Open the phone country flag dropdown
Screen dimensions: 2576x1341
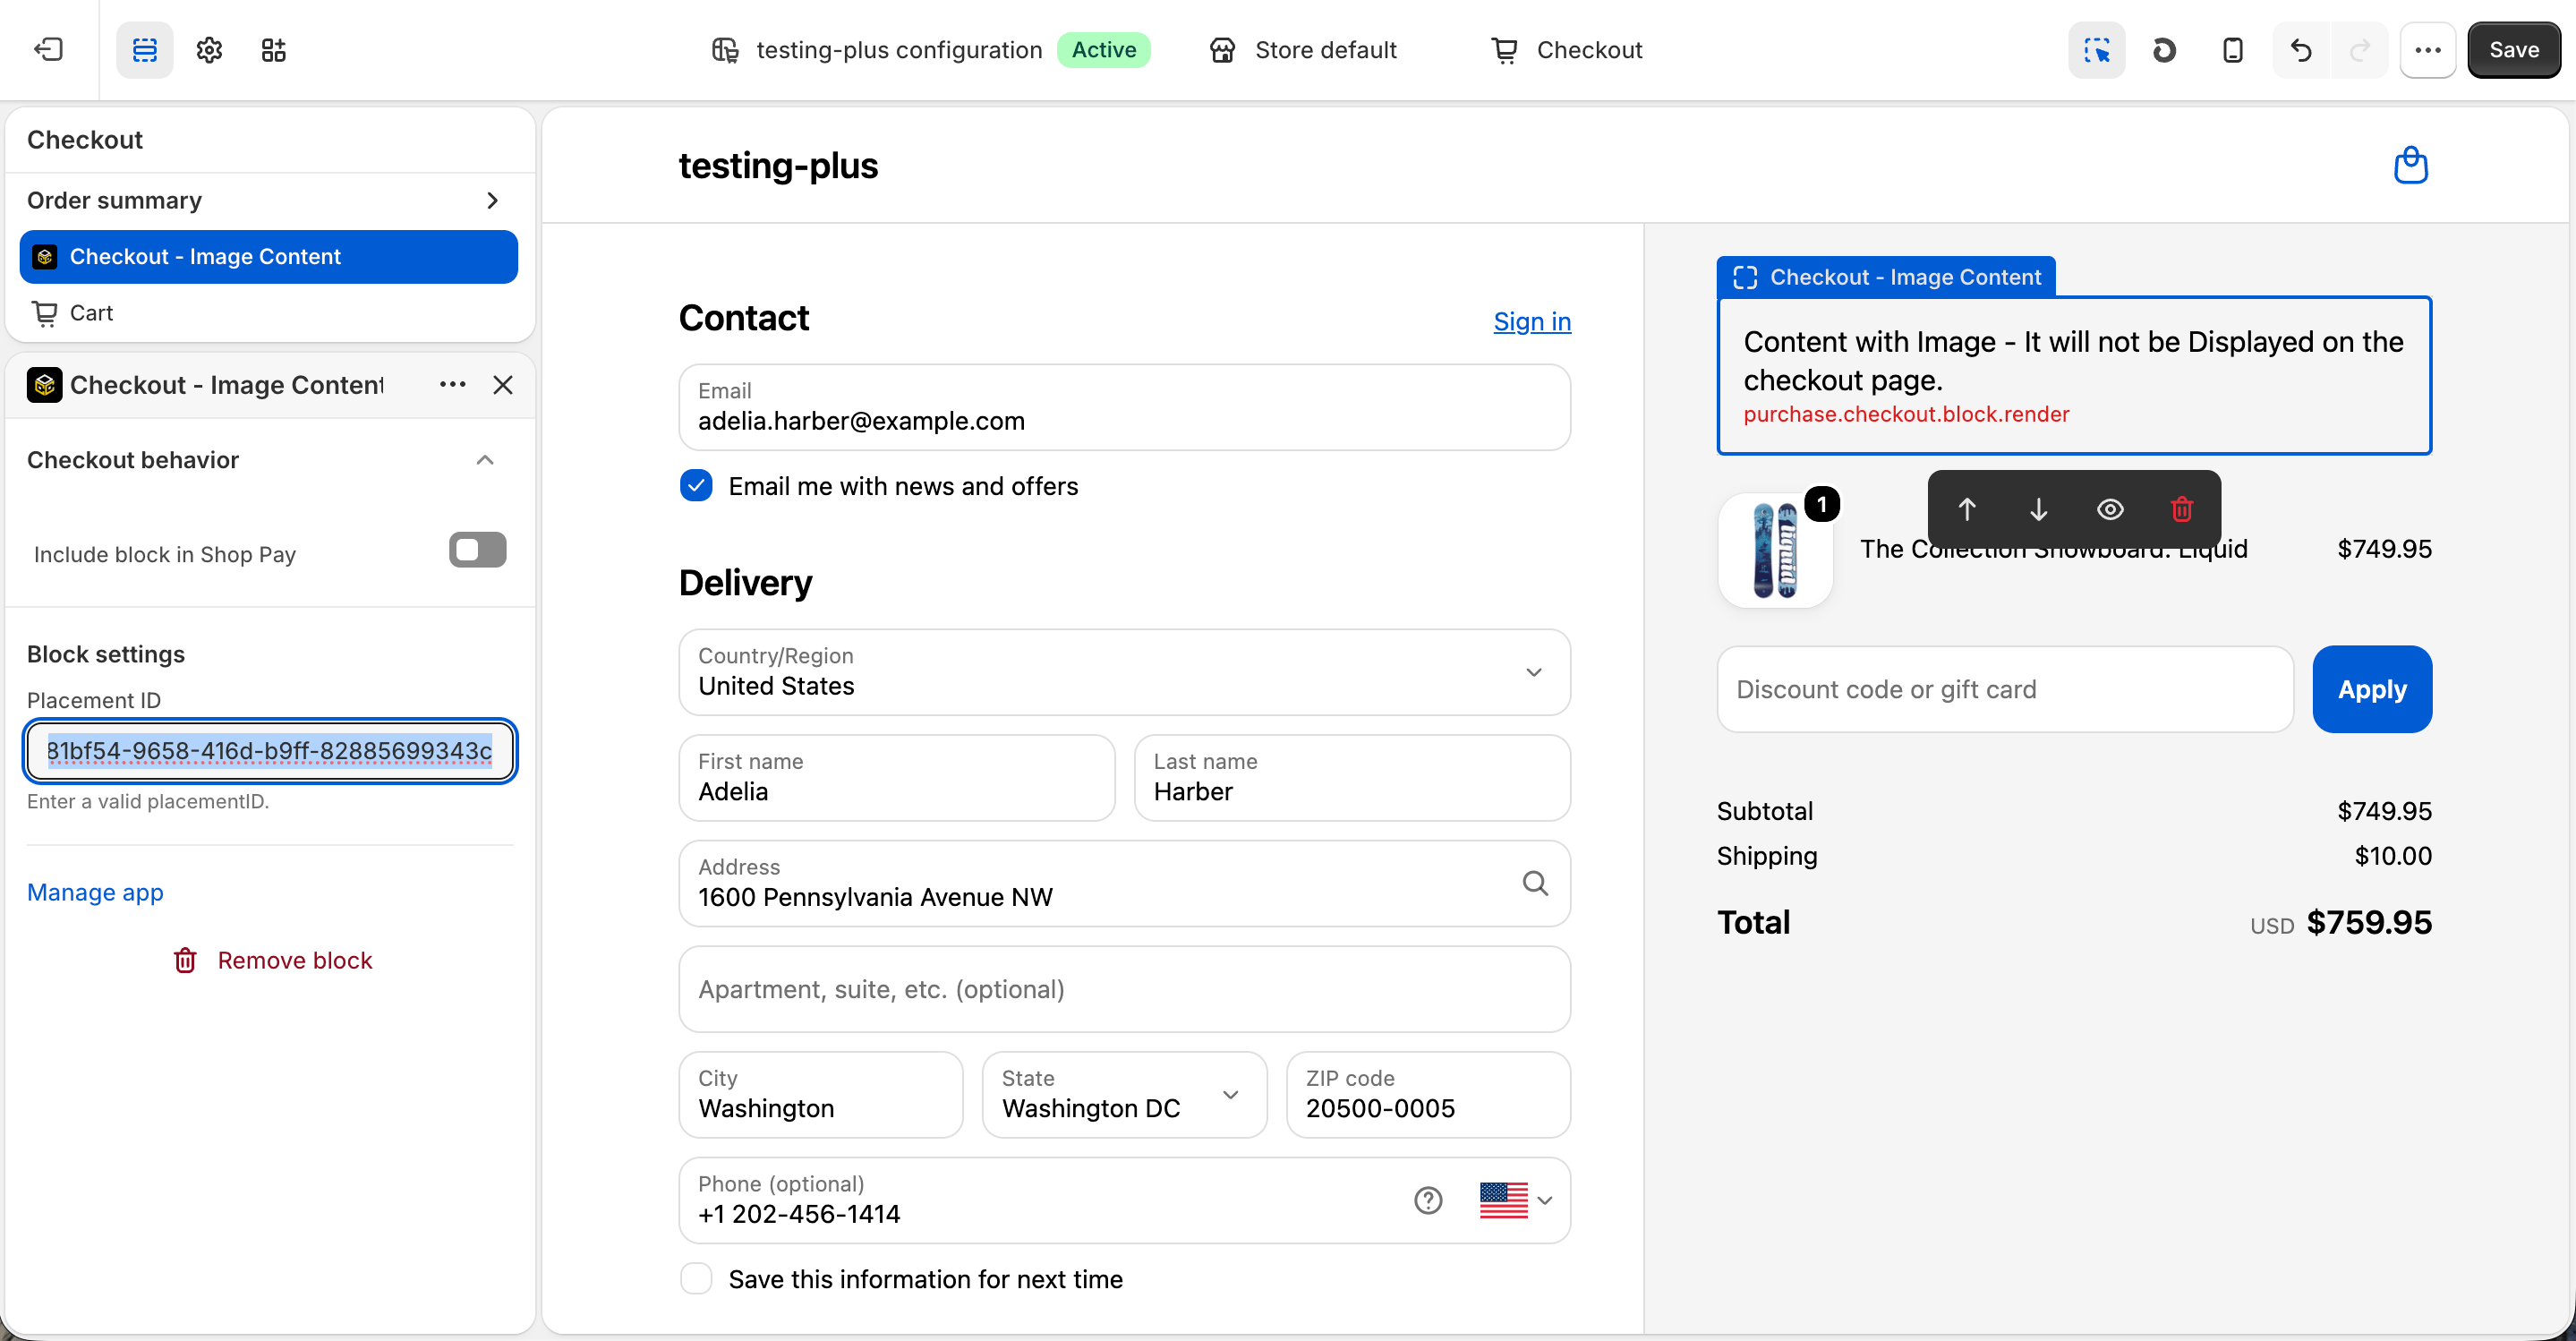click(1516, 1200)
